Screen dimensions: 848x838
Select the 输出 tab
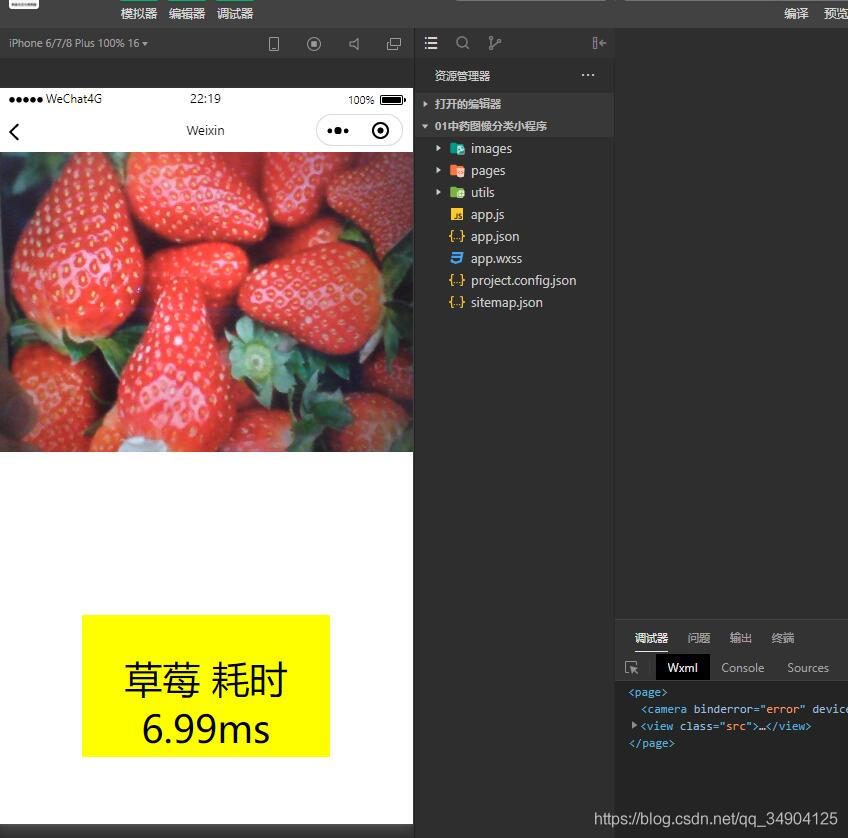(x=740, y=638)
